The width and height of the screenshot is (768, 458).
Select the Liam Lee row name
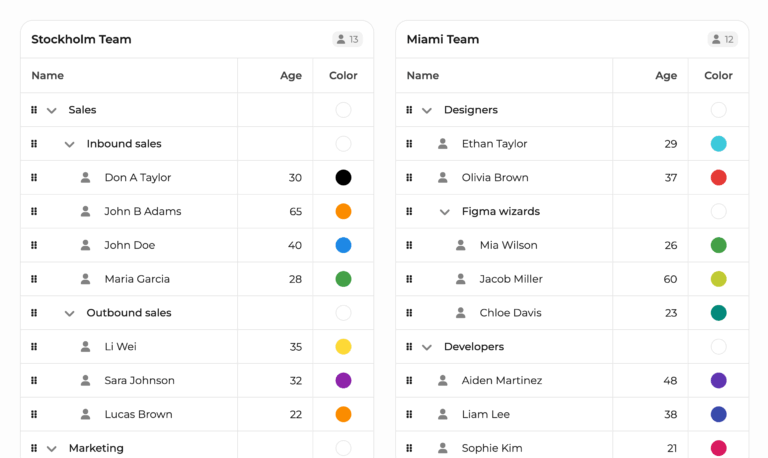[485, 414]
